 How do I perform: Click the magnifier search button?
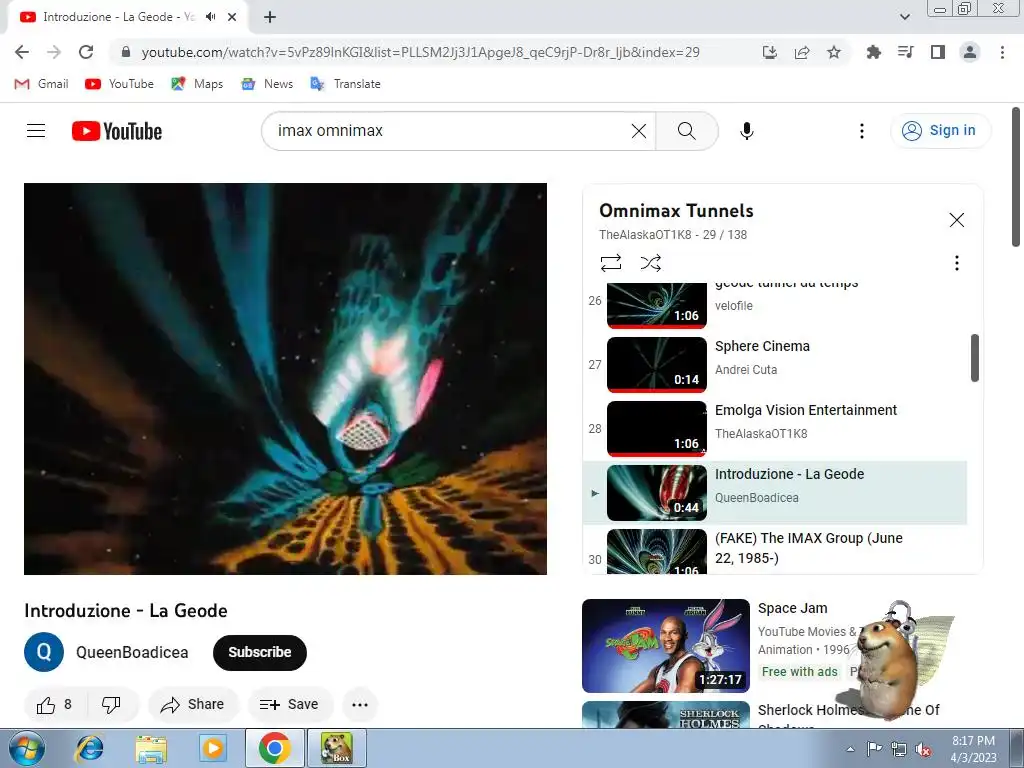coord(686,131)
